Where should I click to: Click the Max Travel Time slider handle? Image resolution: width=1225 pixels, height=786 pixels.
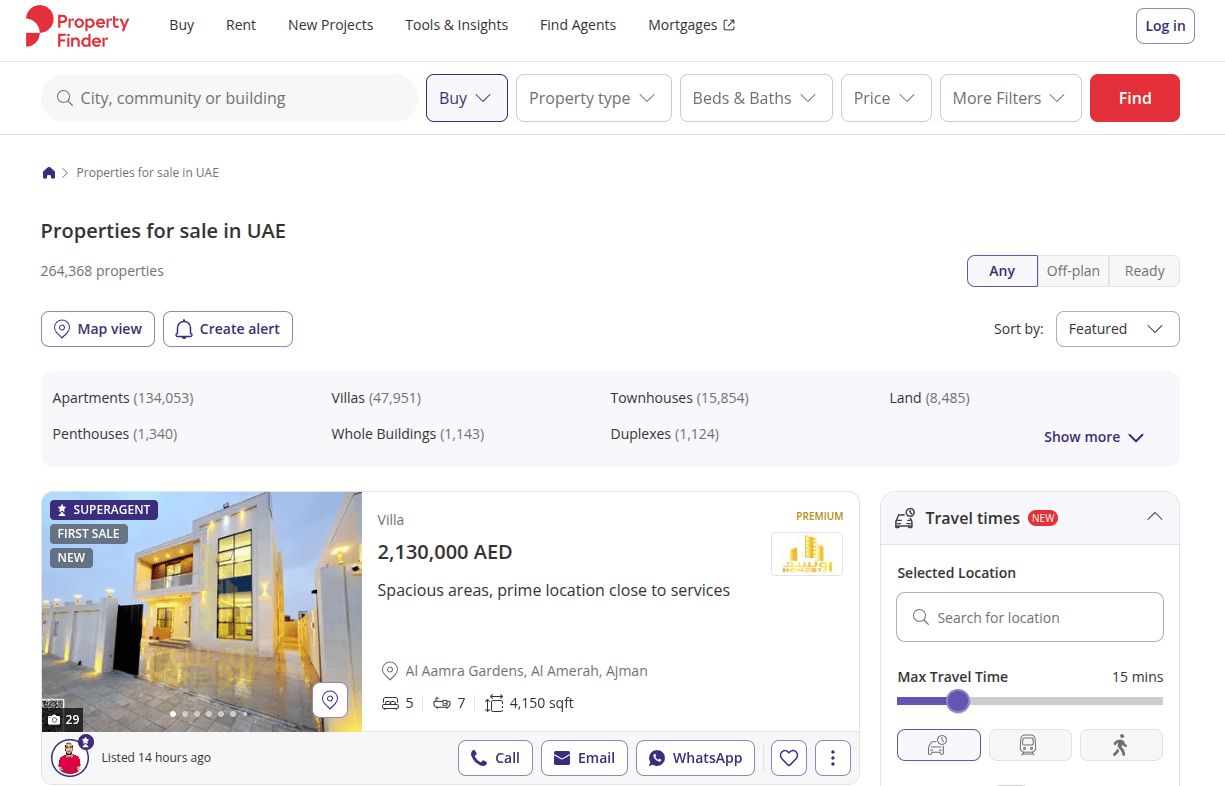(958, 701)
